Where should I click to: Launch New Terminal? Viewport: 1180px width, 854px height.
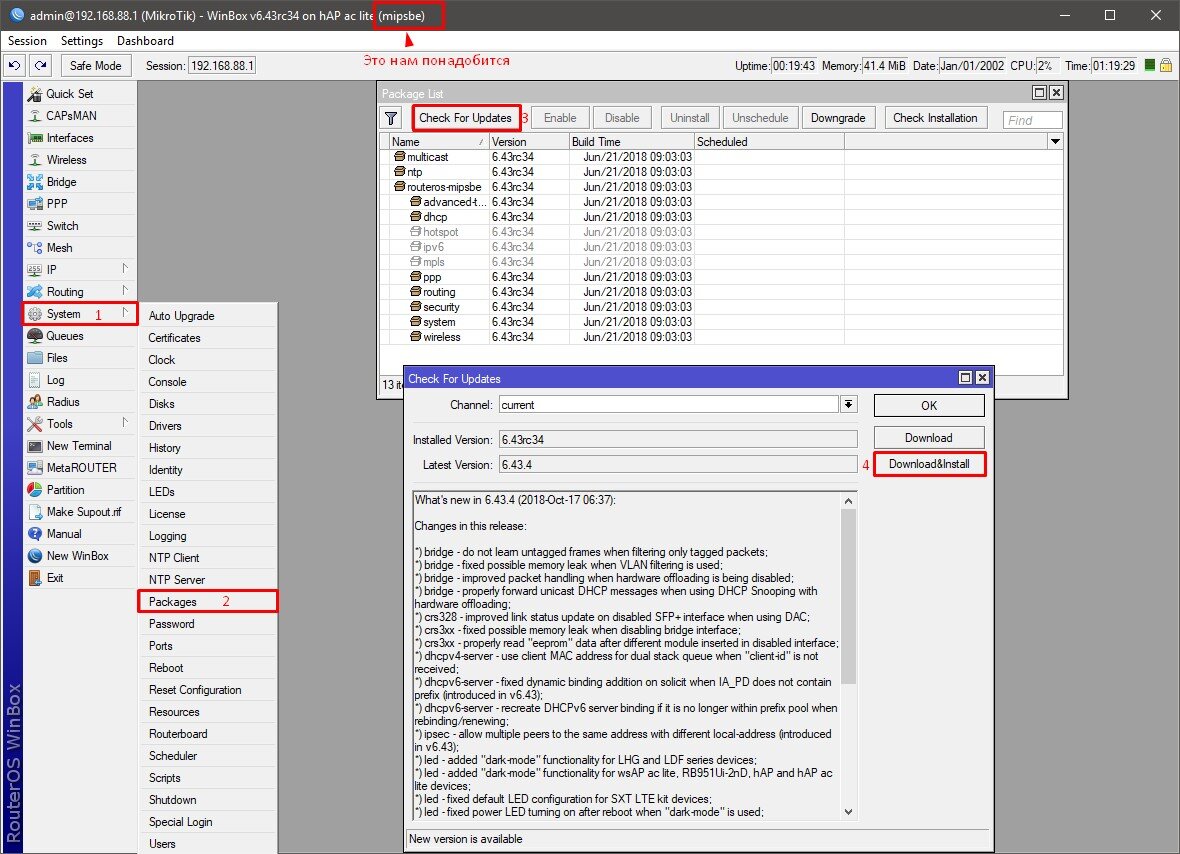coord(78,445)
